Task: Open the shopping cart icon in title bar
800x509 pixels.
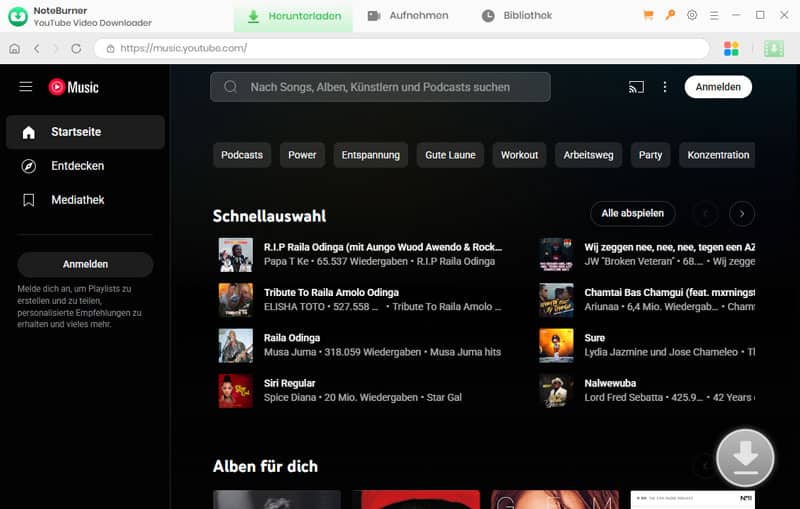Action: pyautogui.click(x=648, y=15)
